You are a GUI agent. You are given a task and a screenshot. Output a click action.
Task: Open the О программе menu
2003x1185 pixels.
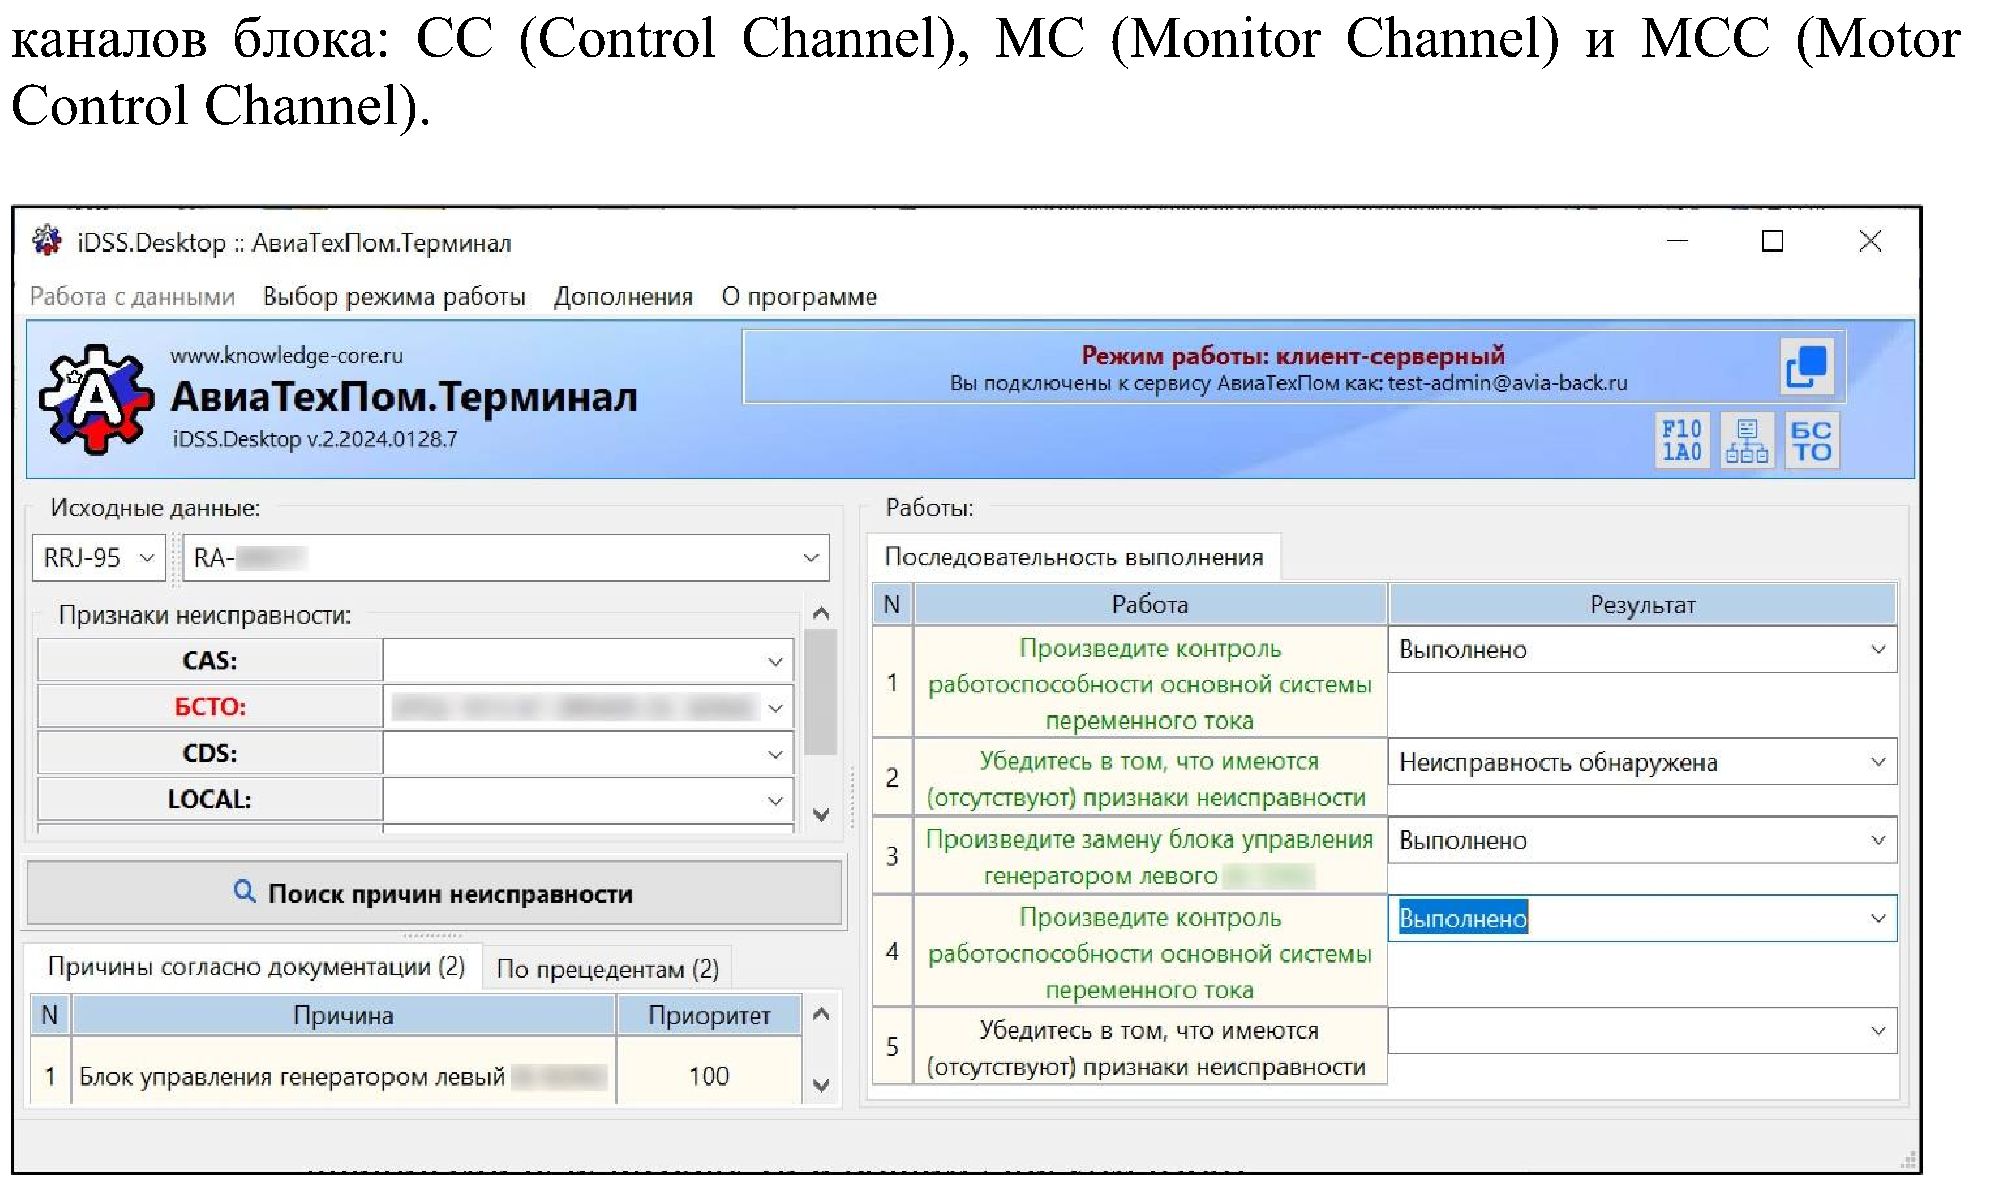coord(799,297)
